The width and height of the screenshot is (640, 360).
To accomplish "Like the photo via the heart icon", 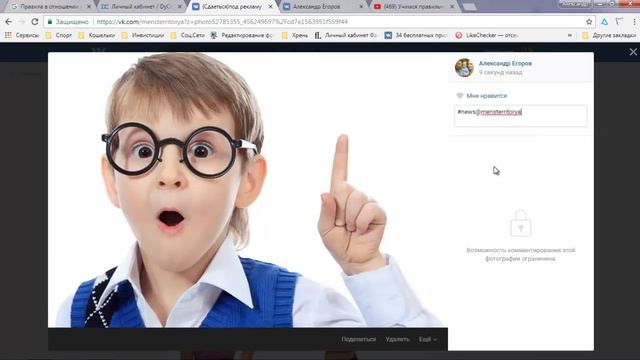I will (x=460, y=96).
